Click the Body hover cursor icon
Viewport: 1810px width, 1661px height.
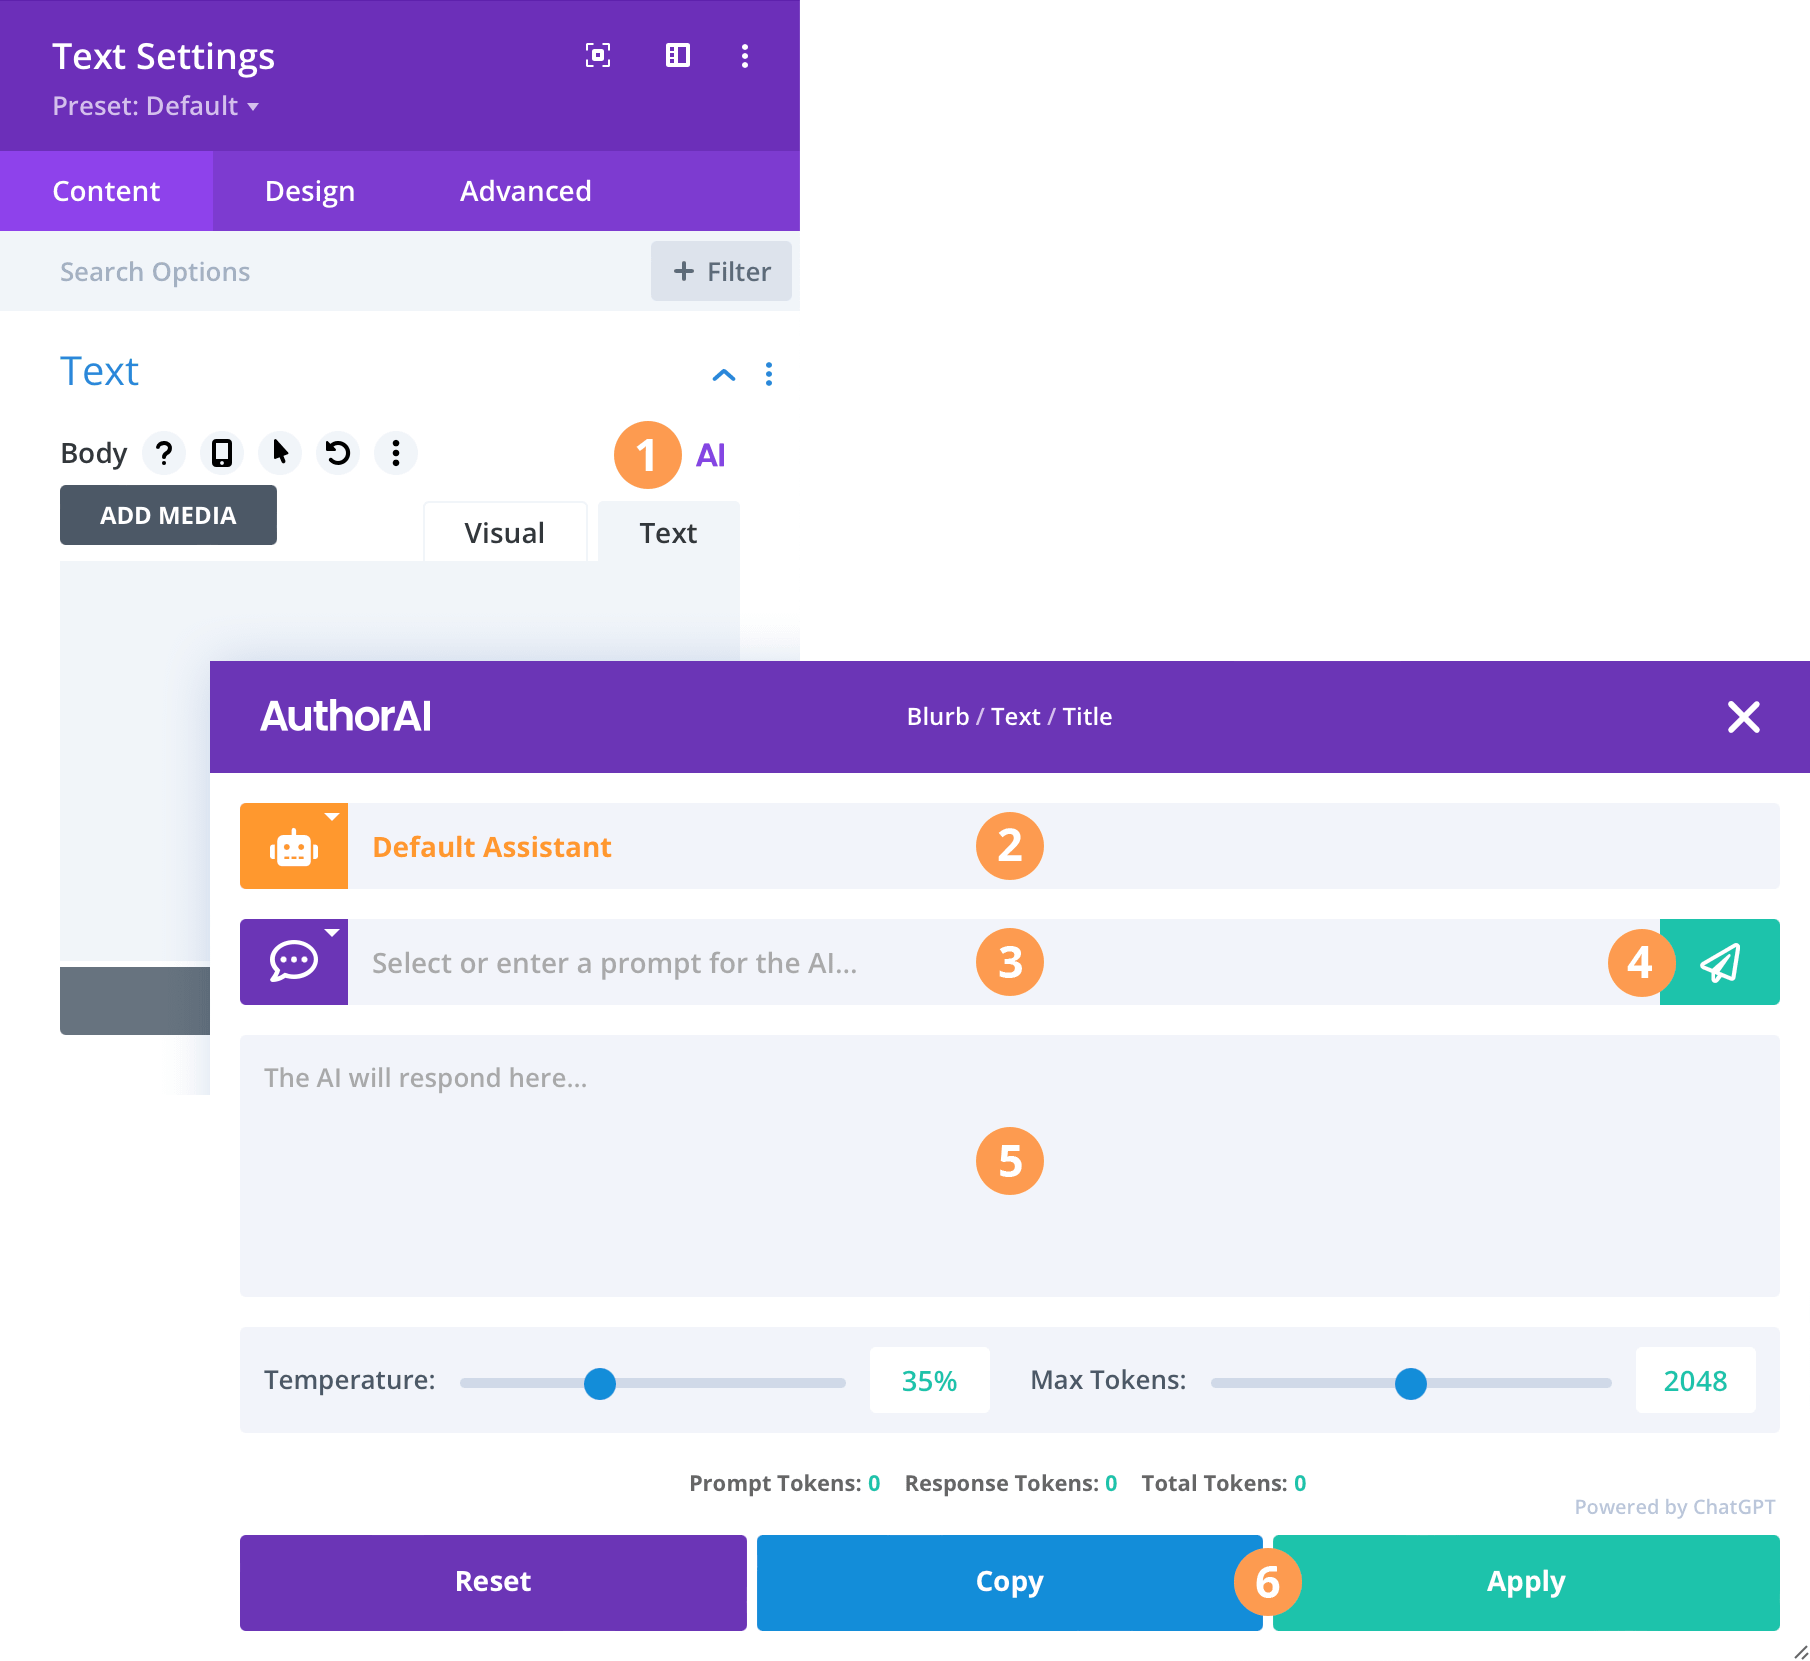coord(280,453)
